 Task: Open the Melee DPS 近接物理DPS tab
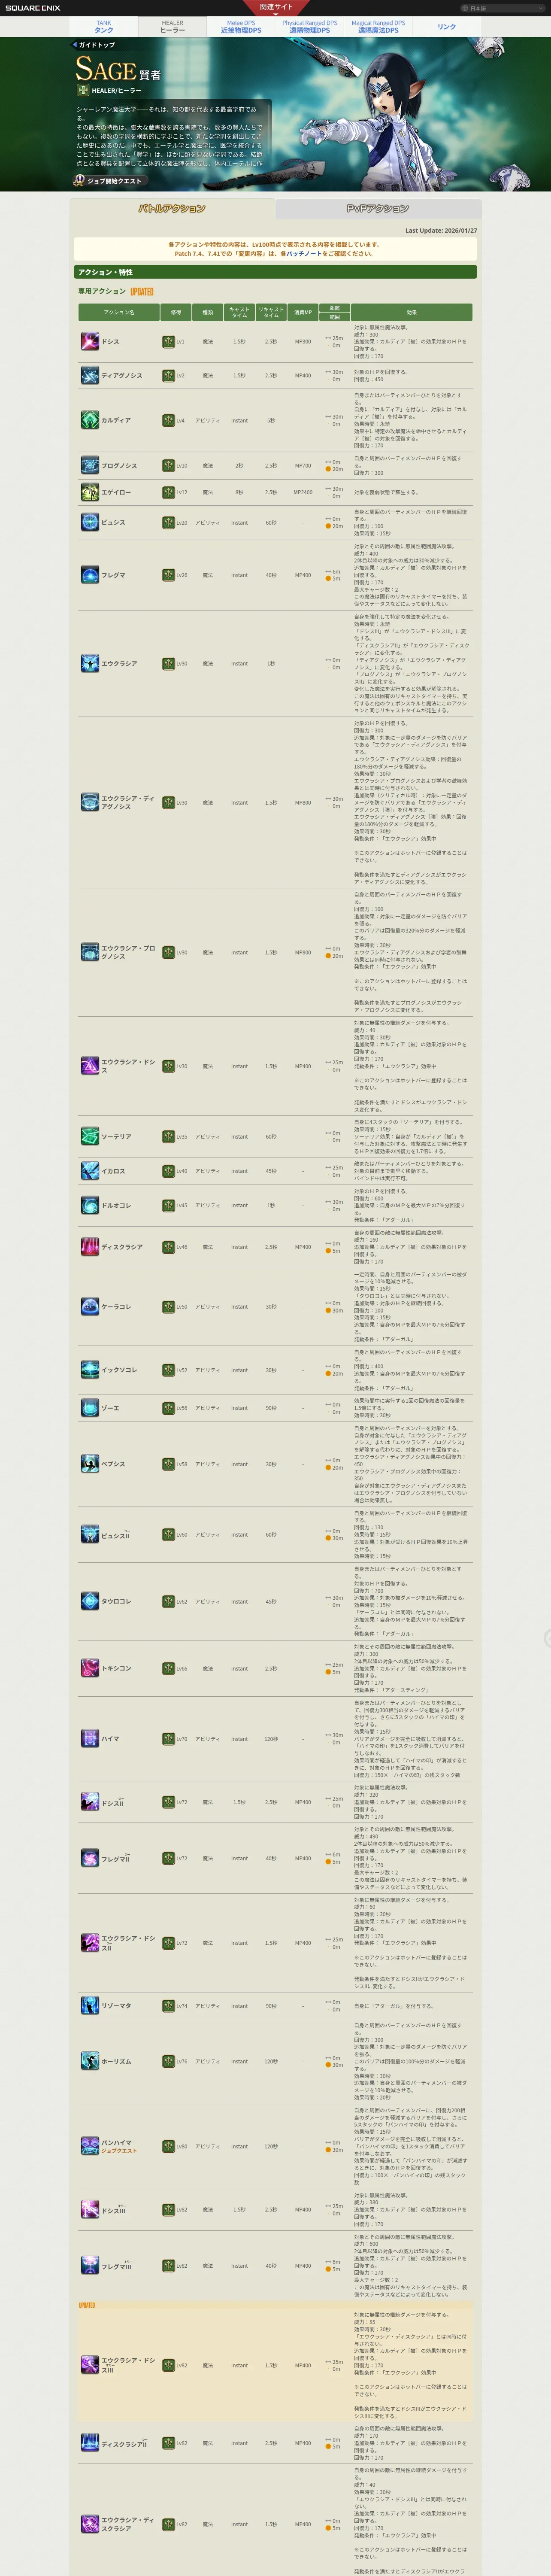241,27
